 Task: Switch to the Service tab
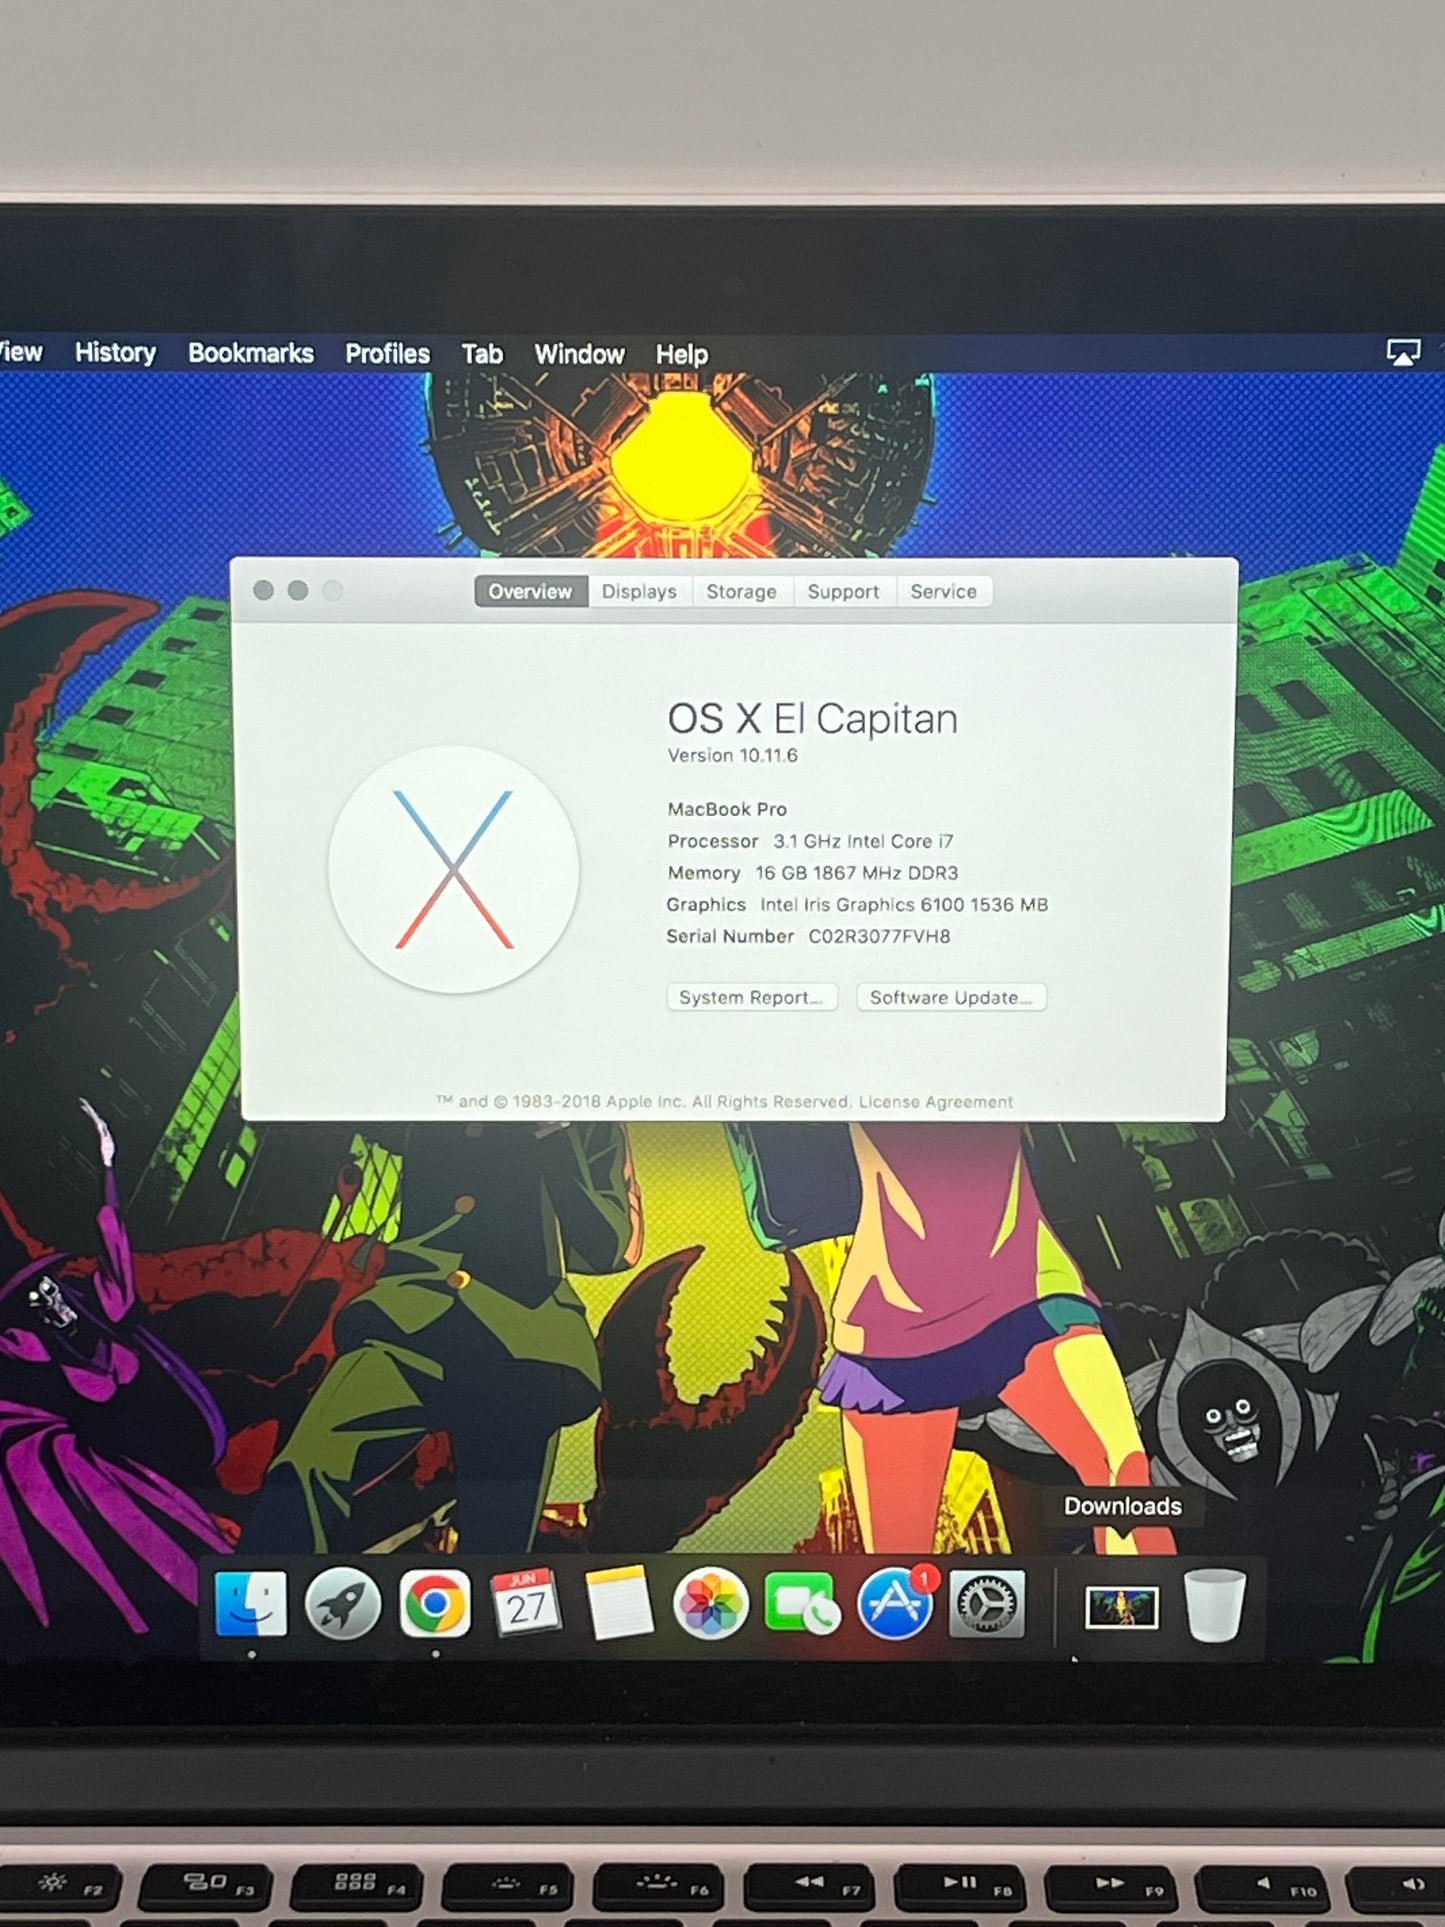coord(944,591)
